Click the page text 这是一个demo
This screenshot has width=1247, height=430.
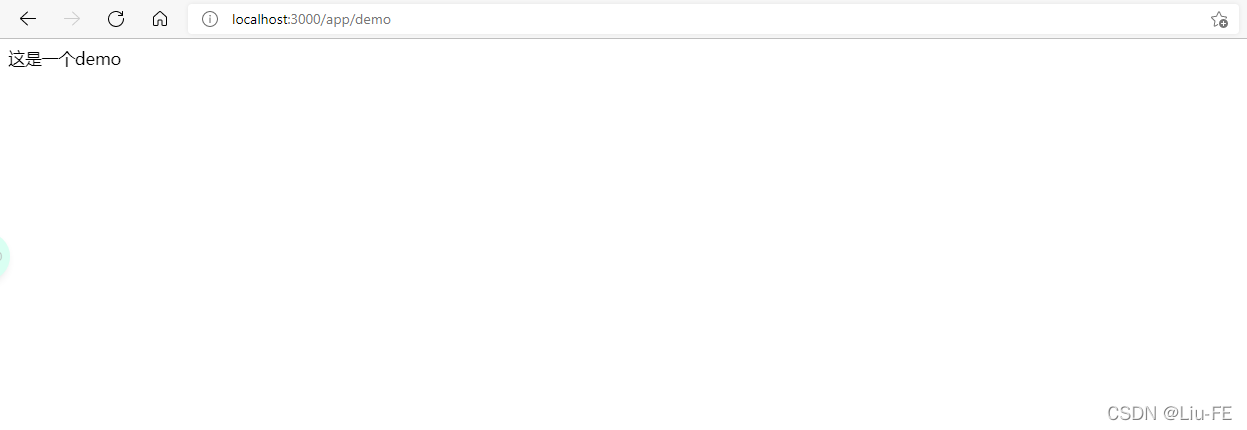coord(64,59)
